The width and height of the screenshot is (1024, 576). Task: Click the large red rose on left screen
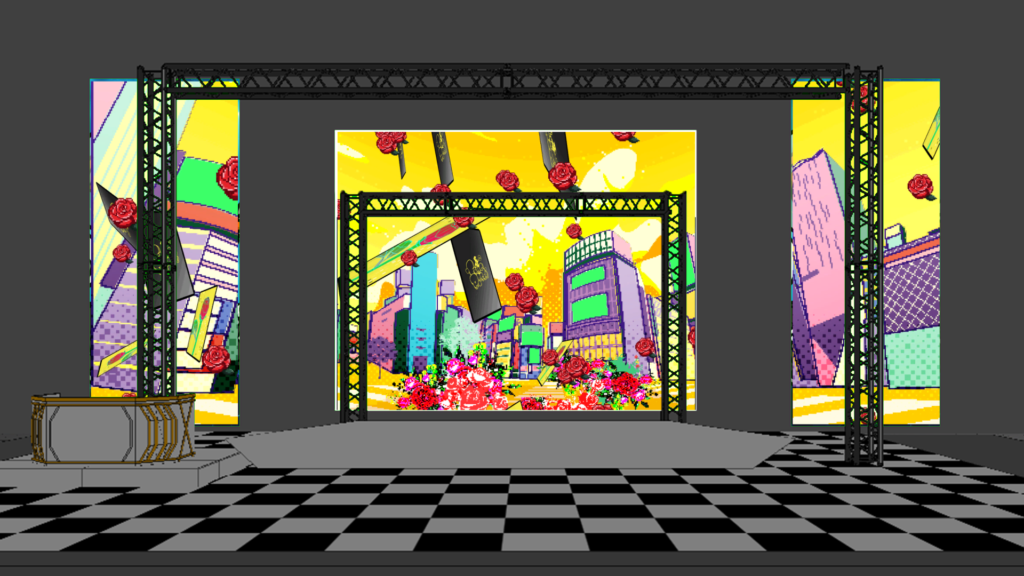pos(123,212)
